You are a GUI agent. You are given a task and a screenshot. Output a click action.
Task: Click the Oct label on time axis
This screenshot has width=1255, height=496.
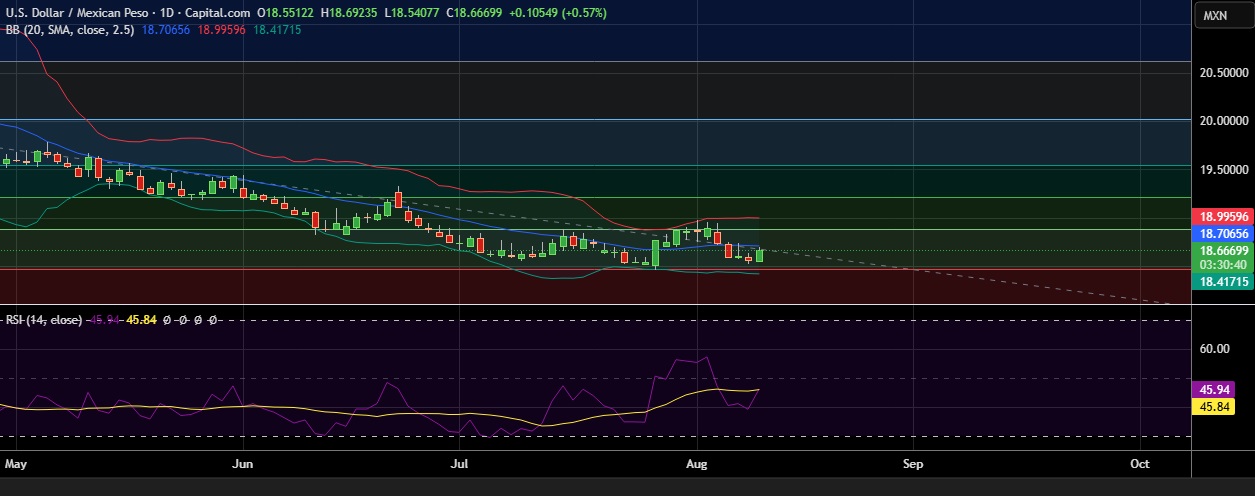(x=1140, y=464)
